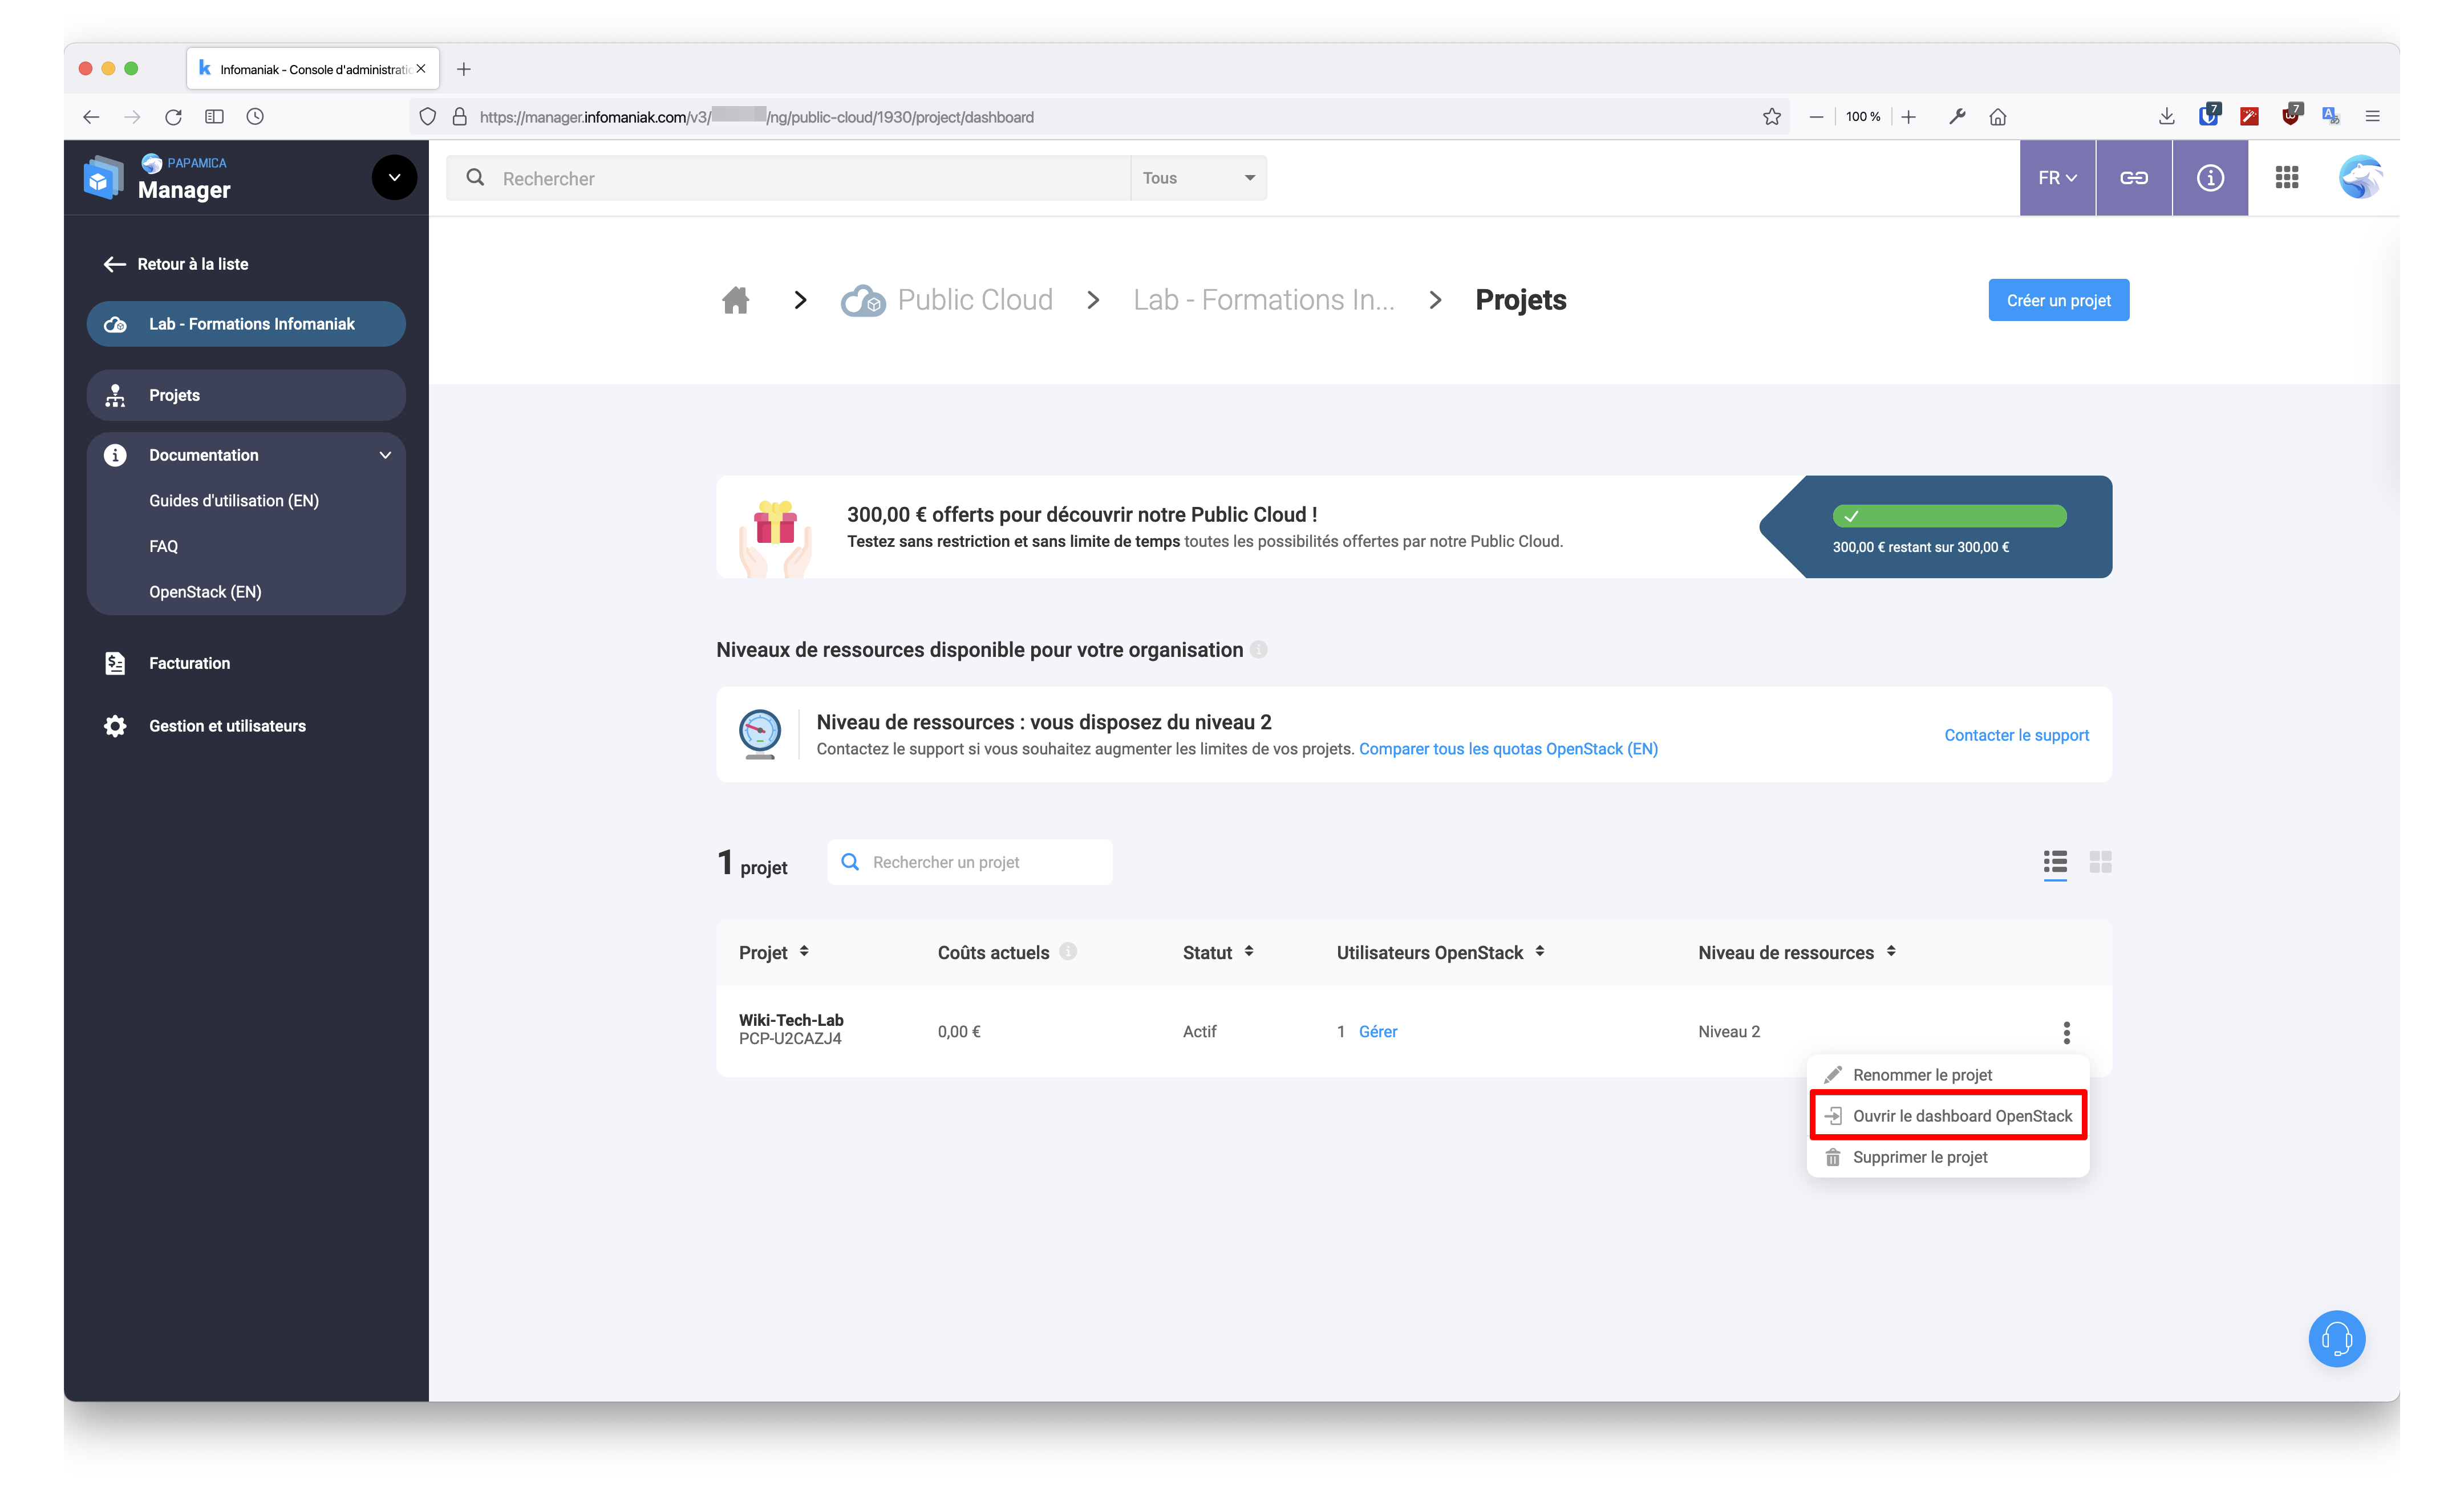Click the Créer un projet button
Viewport: 2464px width, 1486px height.
click(x=2058, y=300)
